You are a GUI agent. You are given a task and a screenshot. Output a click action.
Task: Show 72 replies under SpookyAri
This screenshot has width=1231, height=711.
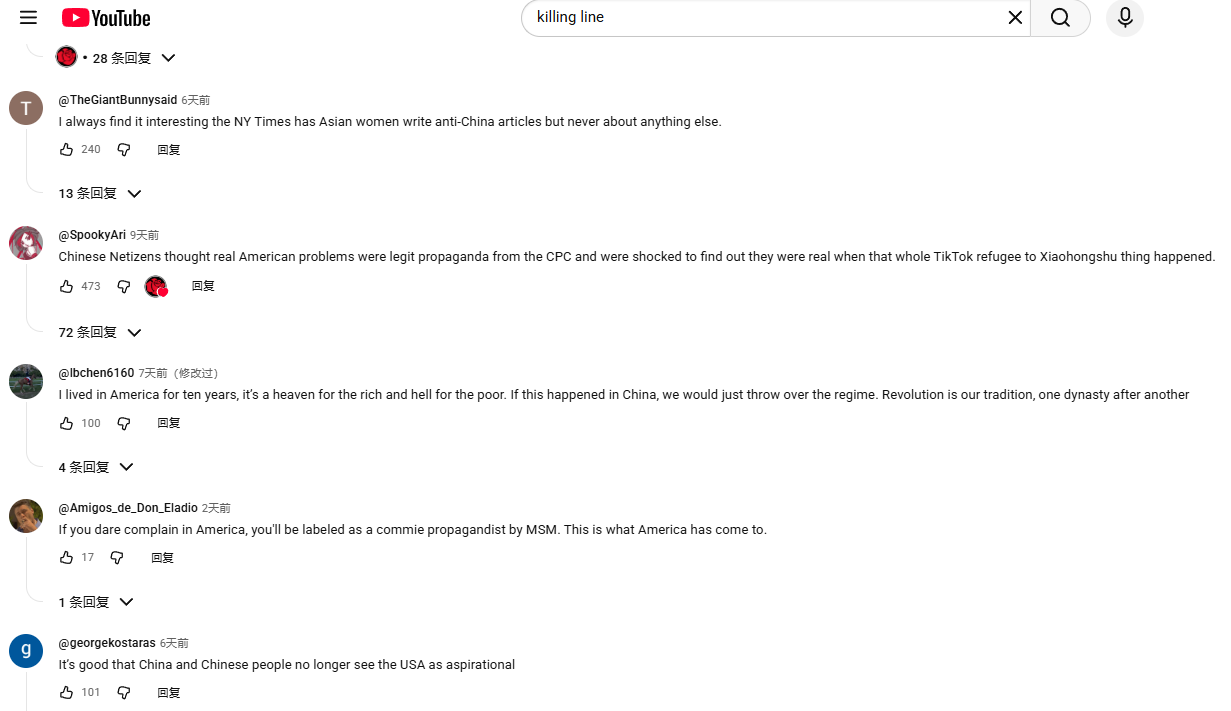(100, 332)
